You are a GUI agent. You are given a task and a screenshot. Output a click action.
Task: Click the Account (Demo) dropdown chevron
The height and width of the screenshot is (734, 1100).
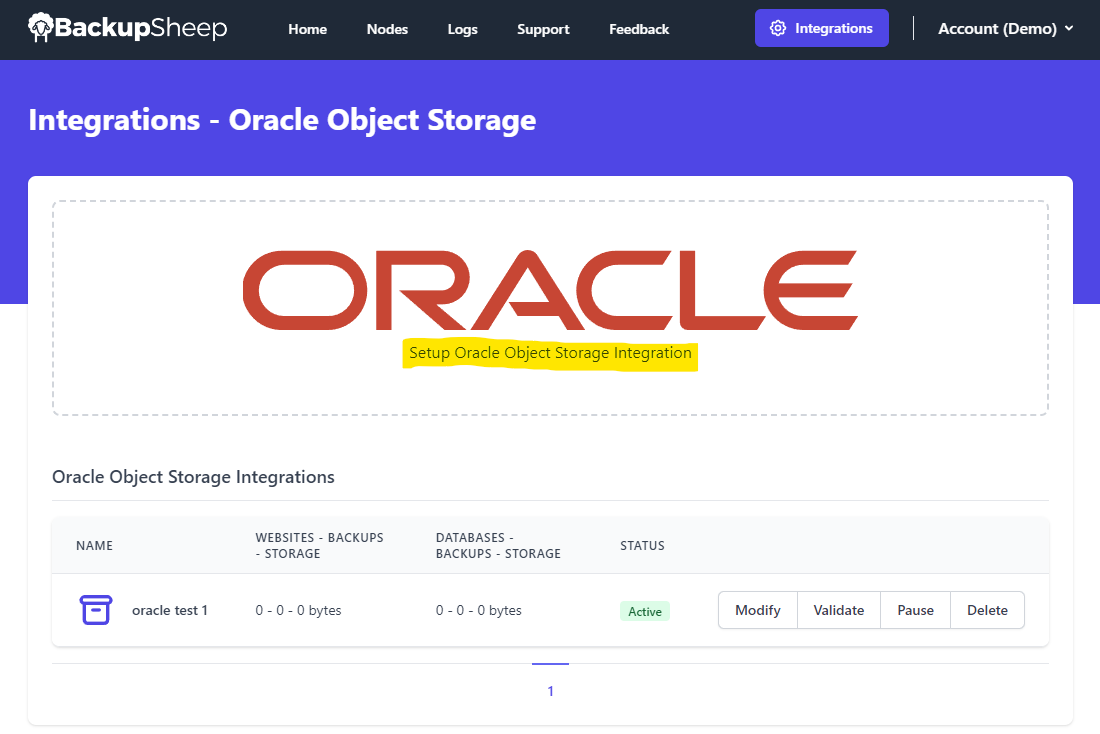tap(1068, 28)
